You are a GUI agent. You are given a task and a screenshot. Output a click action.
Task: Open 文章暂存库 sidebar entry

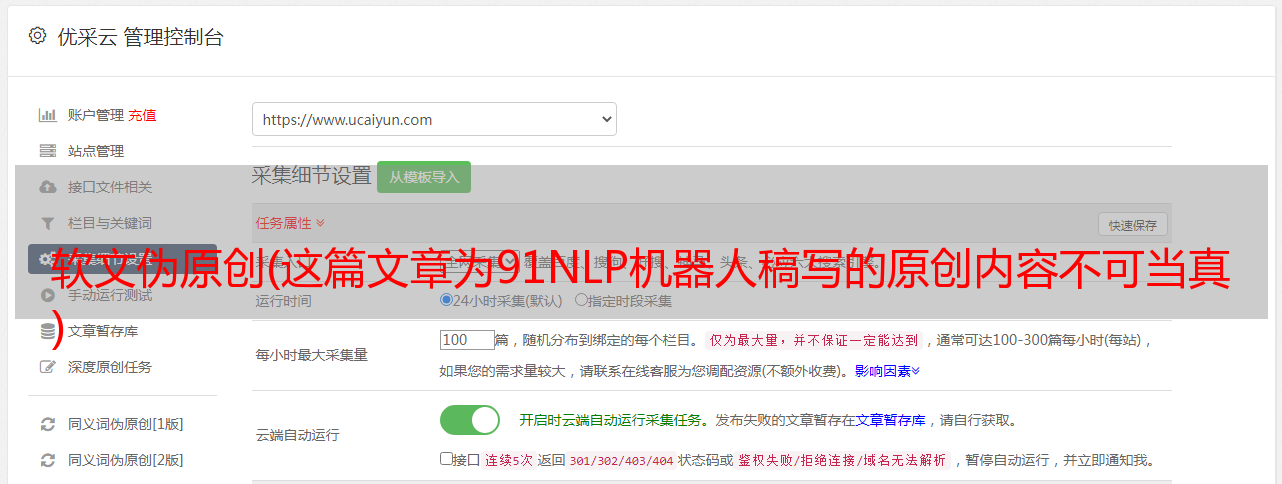(x=103, y=331)
